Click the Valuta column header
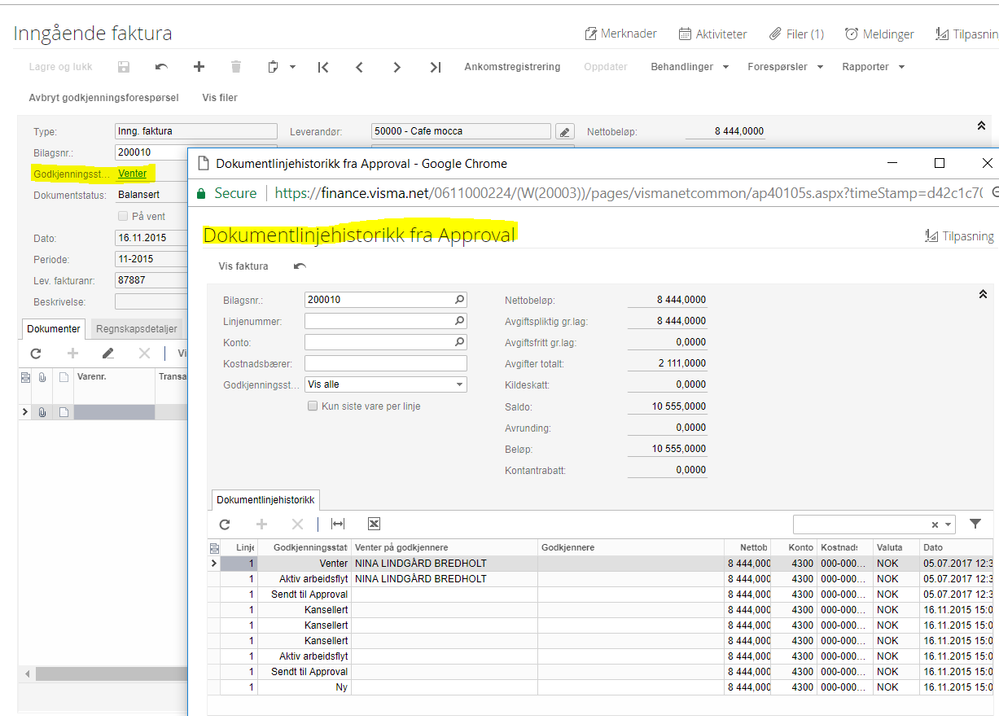Screen dimensions: 999x716 pyautogui.click(x=896, y=547)
